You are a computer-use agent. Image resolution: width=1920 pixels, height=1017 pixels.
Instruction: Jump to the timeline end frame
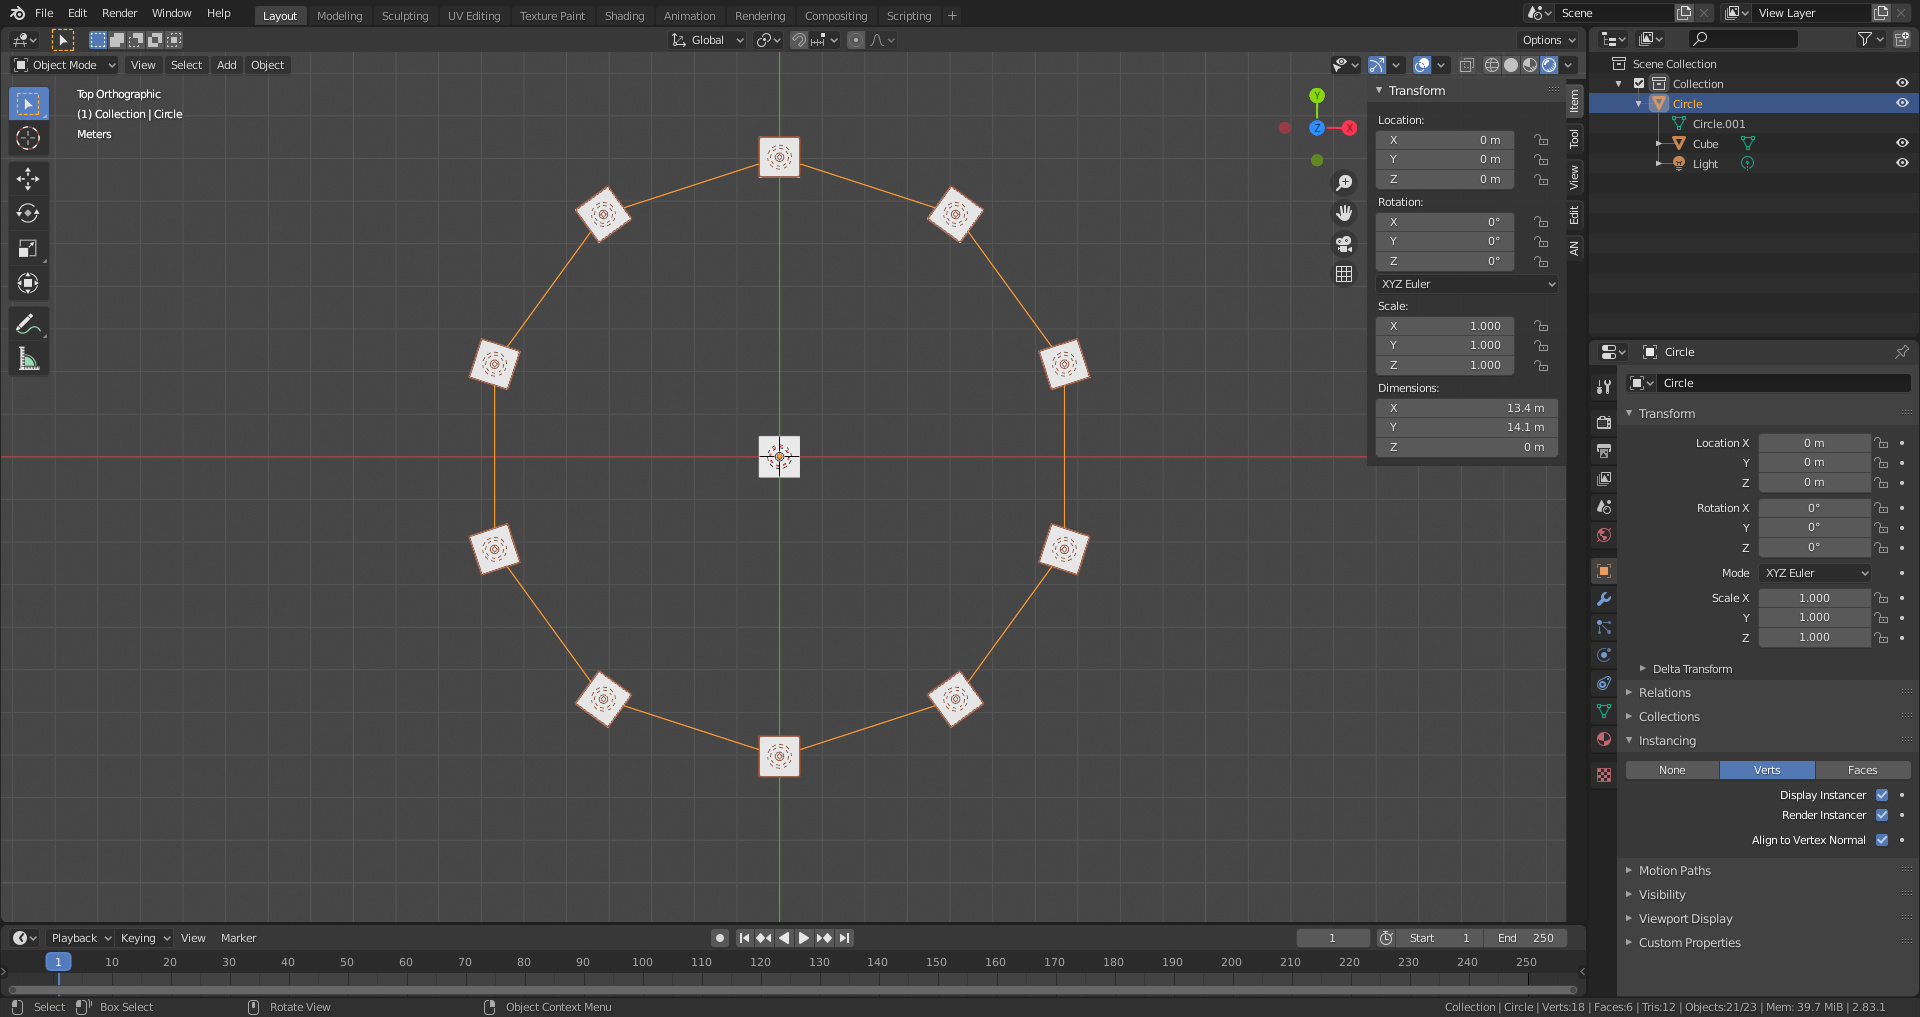pos(845,938)
